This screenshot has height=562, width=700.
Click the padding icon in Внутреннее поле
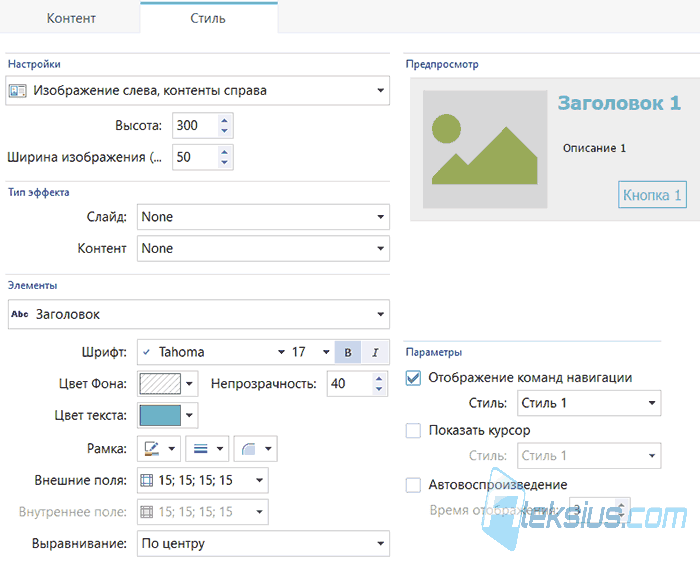coord(146,512)
